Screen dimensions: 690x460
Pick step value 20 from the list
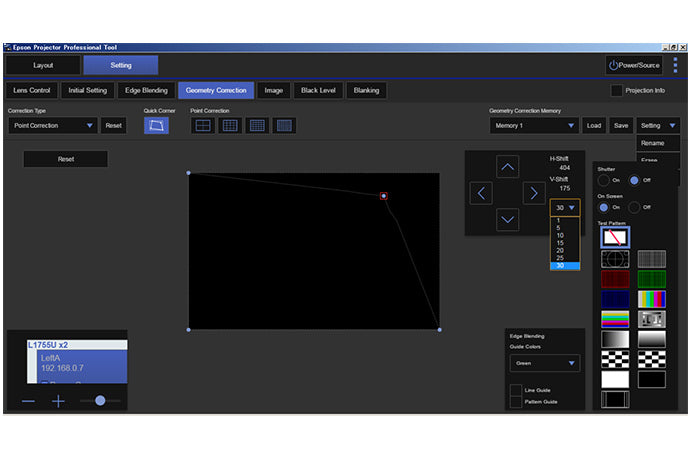pyautogui.click(x=565, y=250)
